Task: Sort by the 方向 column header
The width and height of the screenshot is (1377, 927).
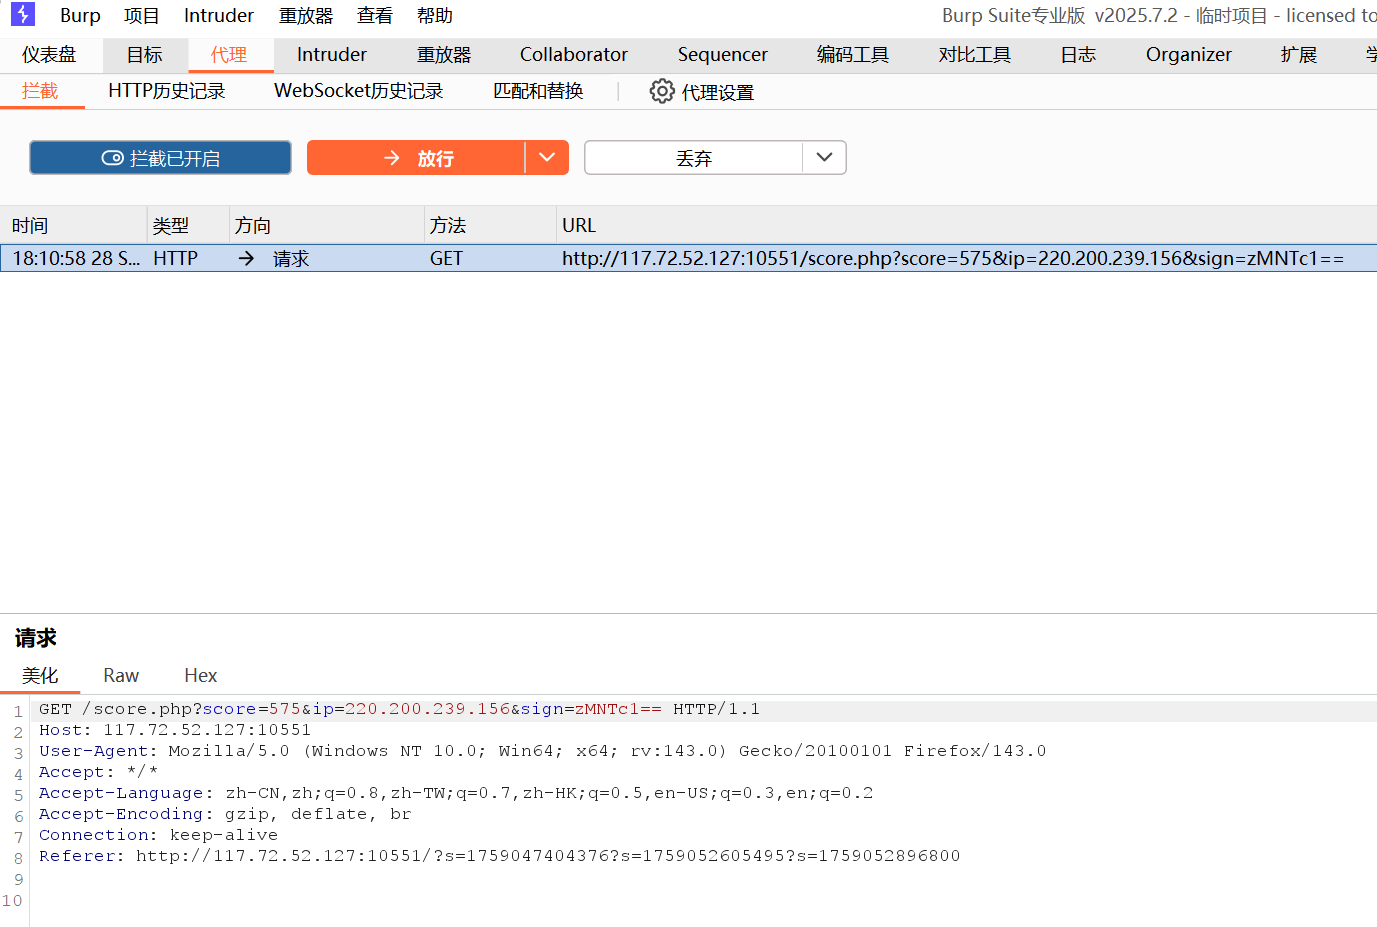Action: (327, 225)
